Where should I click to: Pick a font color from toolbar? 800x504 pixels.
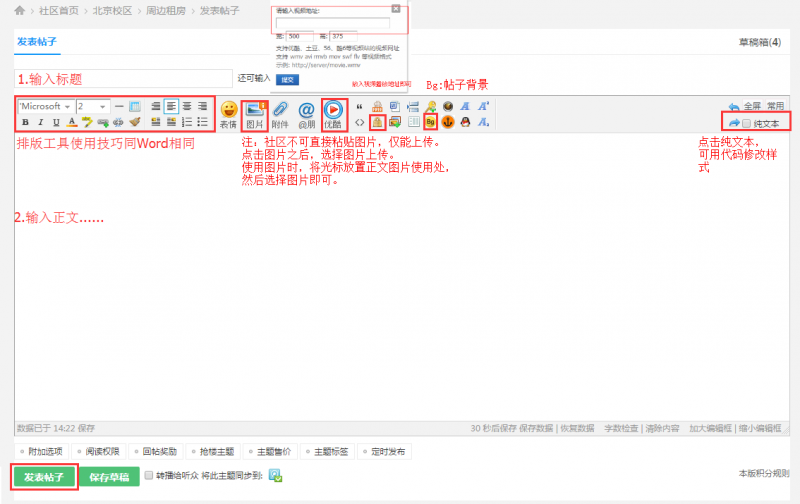(x=72, y=122)
